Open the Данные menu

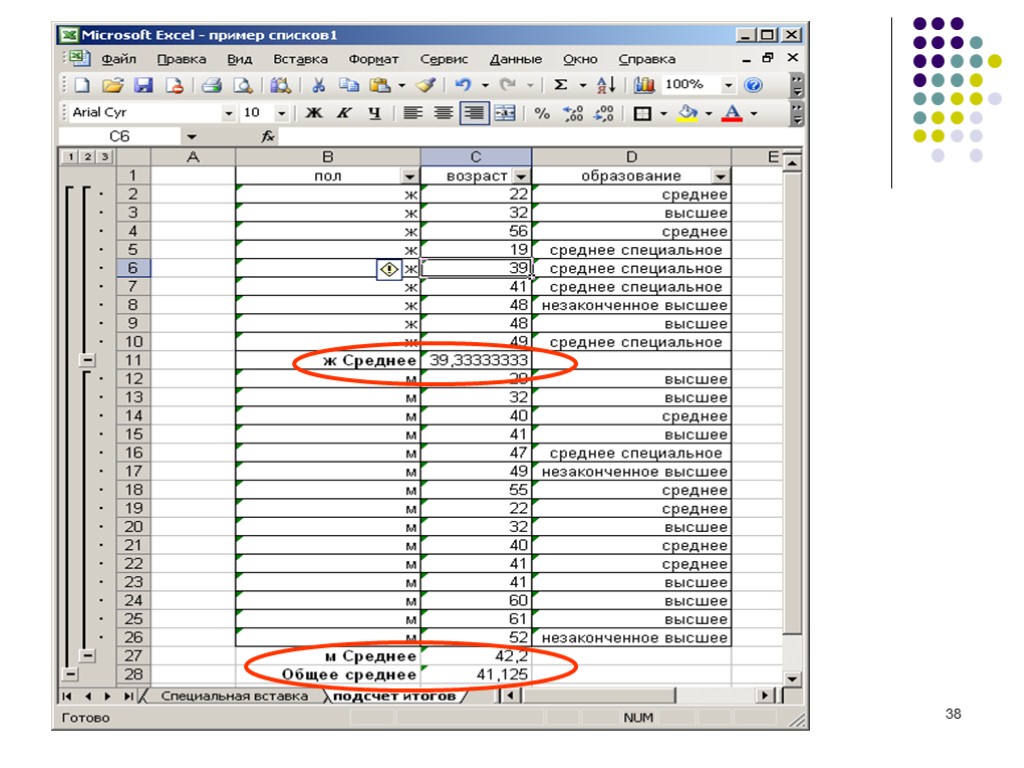(515, 59)
